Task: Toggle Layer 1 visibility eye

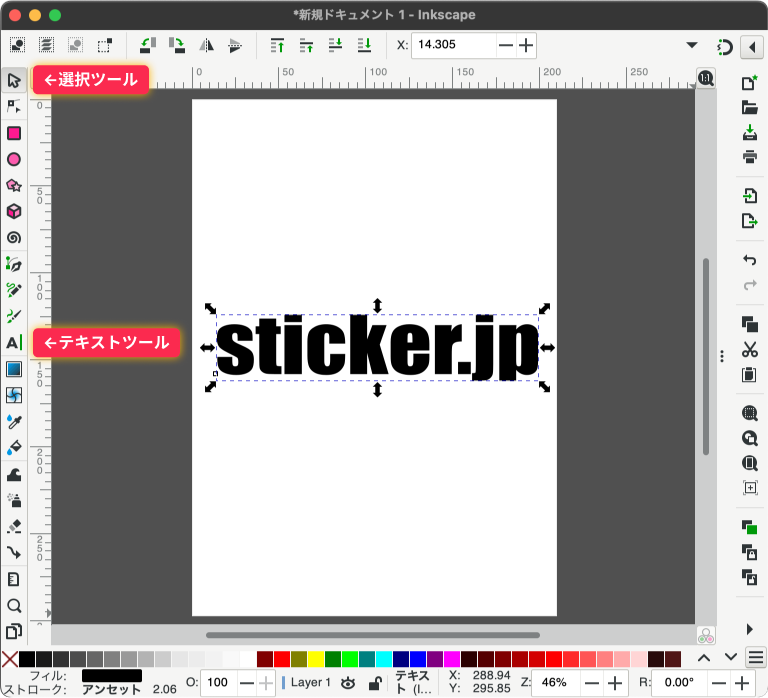Action: pos(348,683)
